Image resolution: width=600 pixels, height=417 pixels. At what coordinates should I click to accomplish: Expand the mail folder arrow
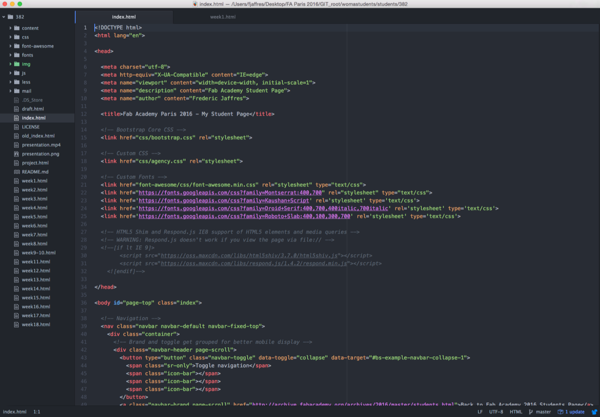(10, 91)
